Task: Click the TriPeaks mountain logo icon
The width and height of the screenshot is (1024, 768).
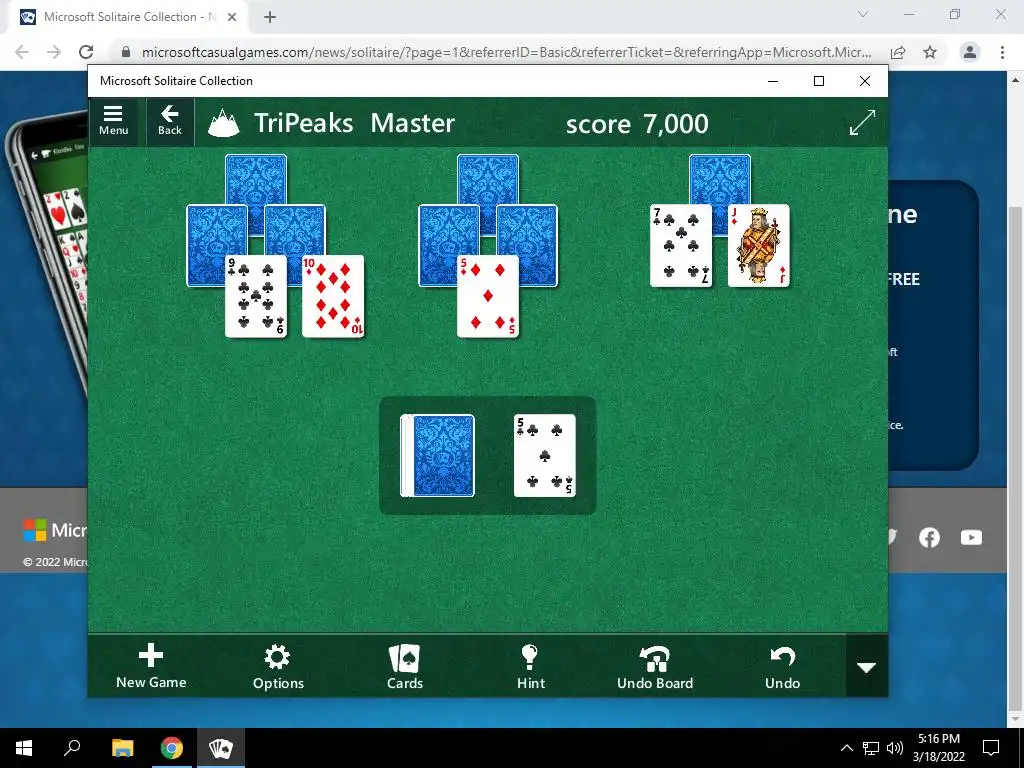Action: tap(223, 123)
